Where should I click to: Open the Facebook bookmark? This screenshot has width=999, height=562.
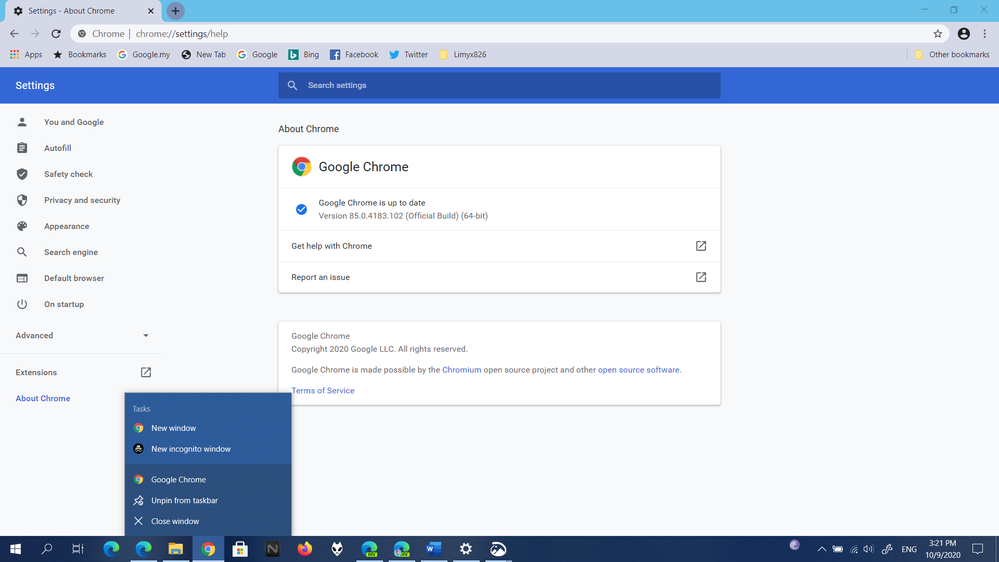[x=354, y=55]
